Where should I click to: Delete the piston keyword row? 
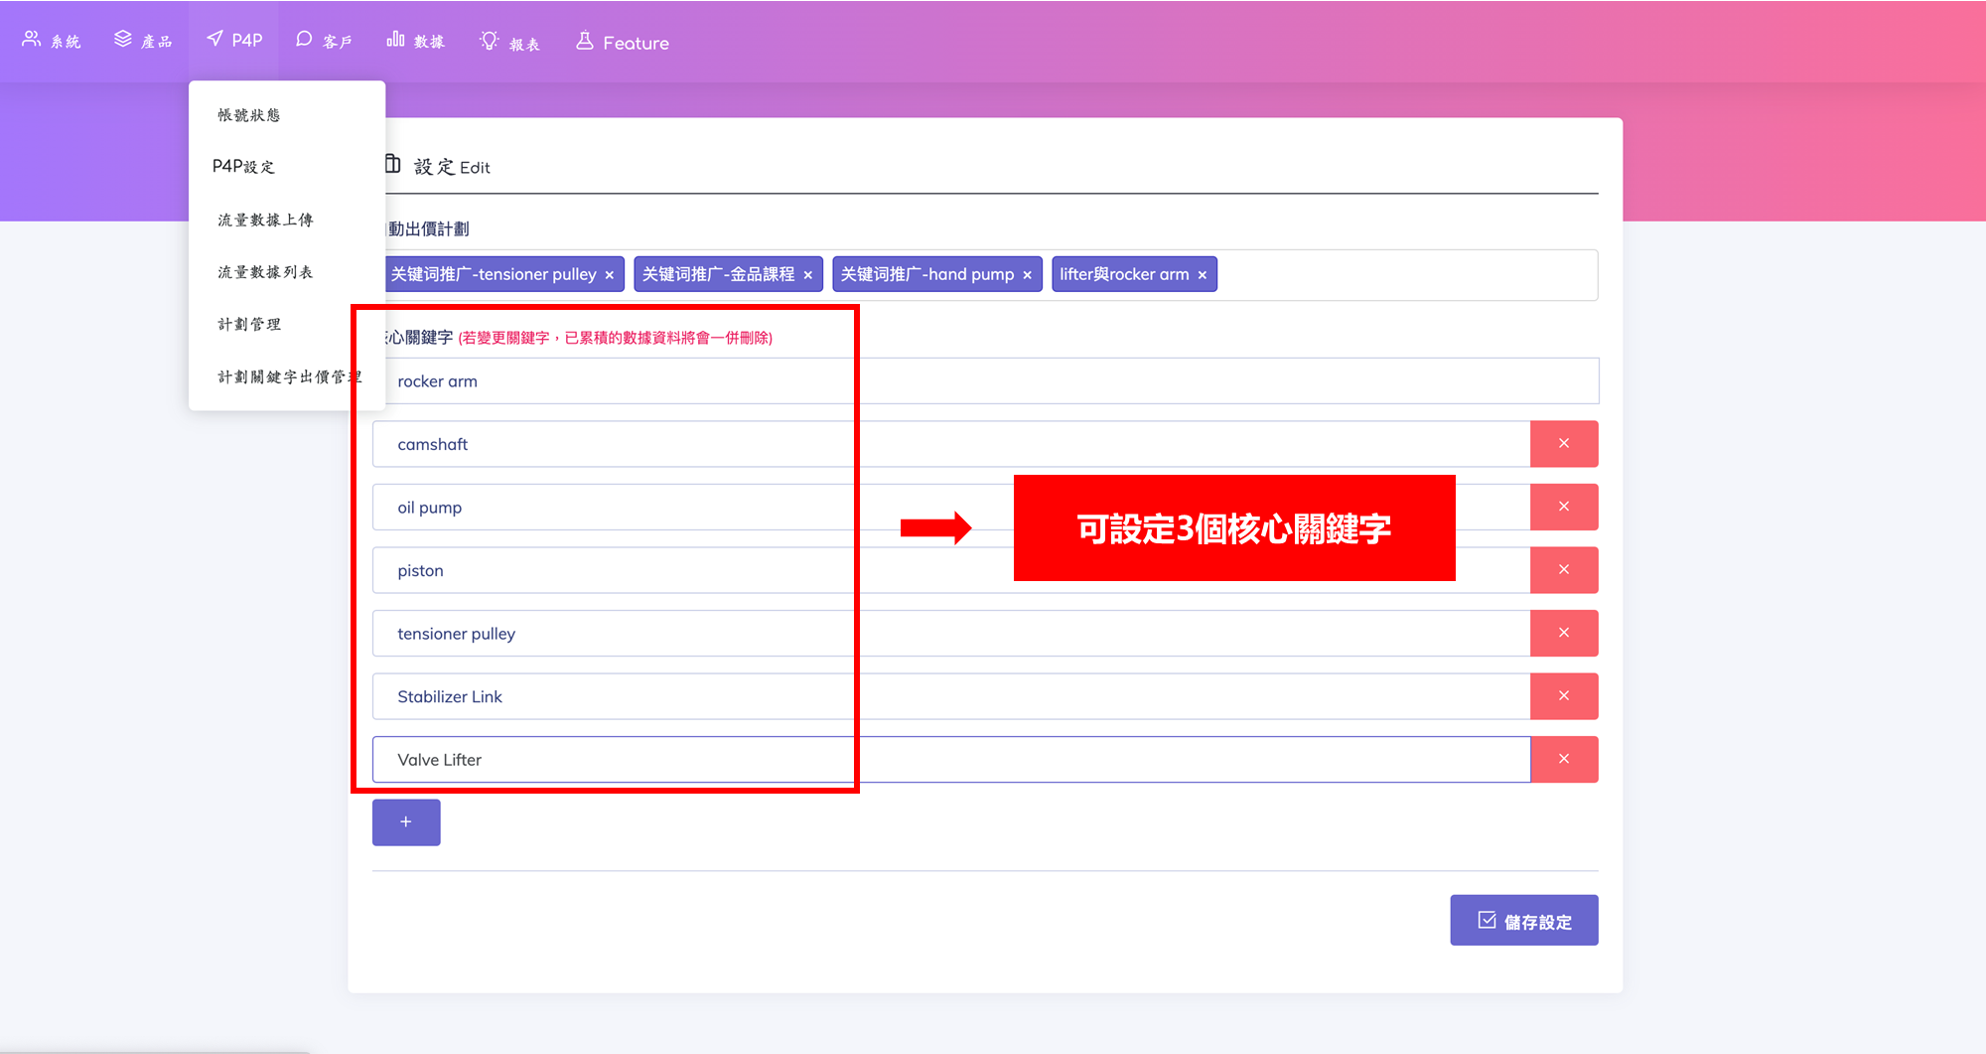tap(1563, 570)
